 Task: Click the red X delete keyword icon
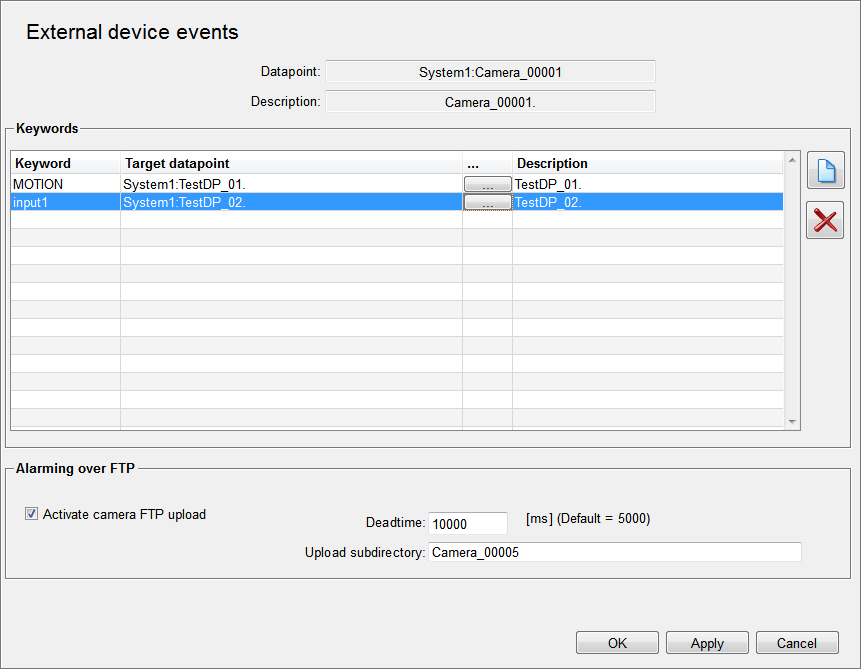point(825,220)
